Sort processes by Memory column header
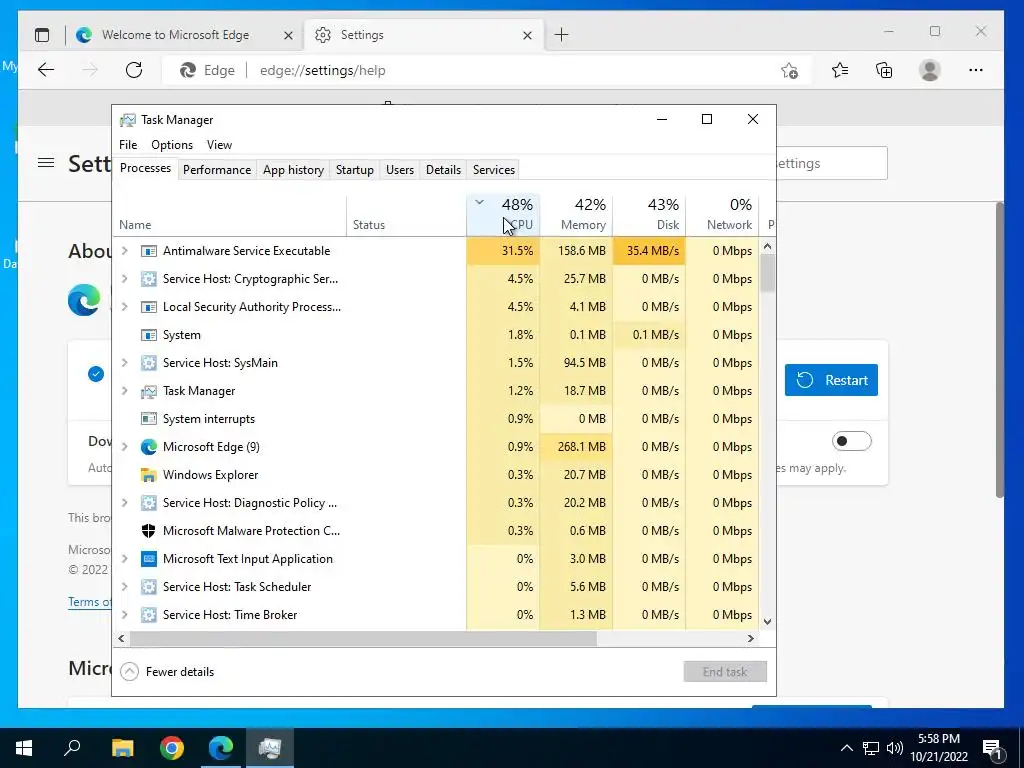 click(577, 215)
